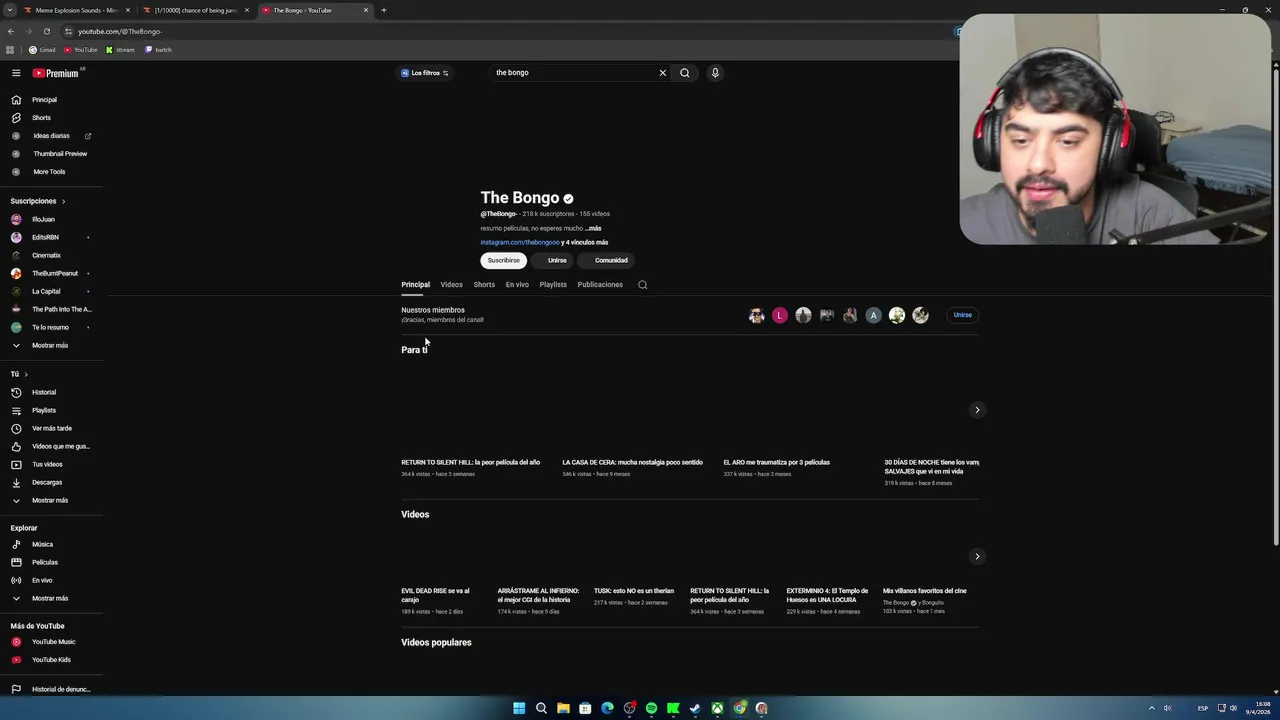Expand the Tú section chevron
The height and width of the screenshot is (720, 1280).
pos(26,374)
